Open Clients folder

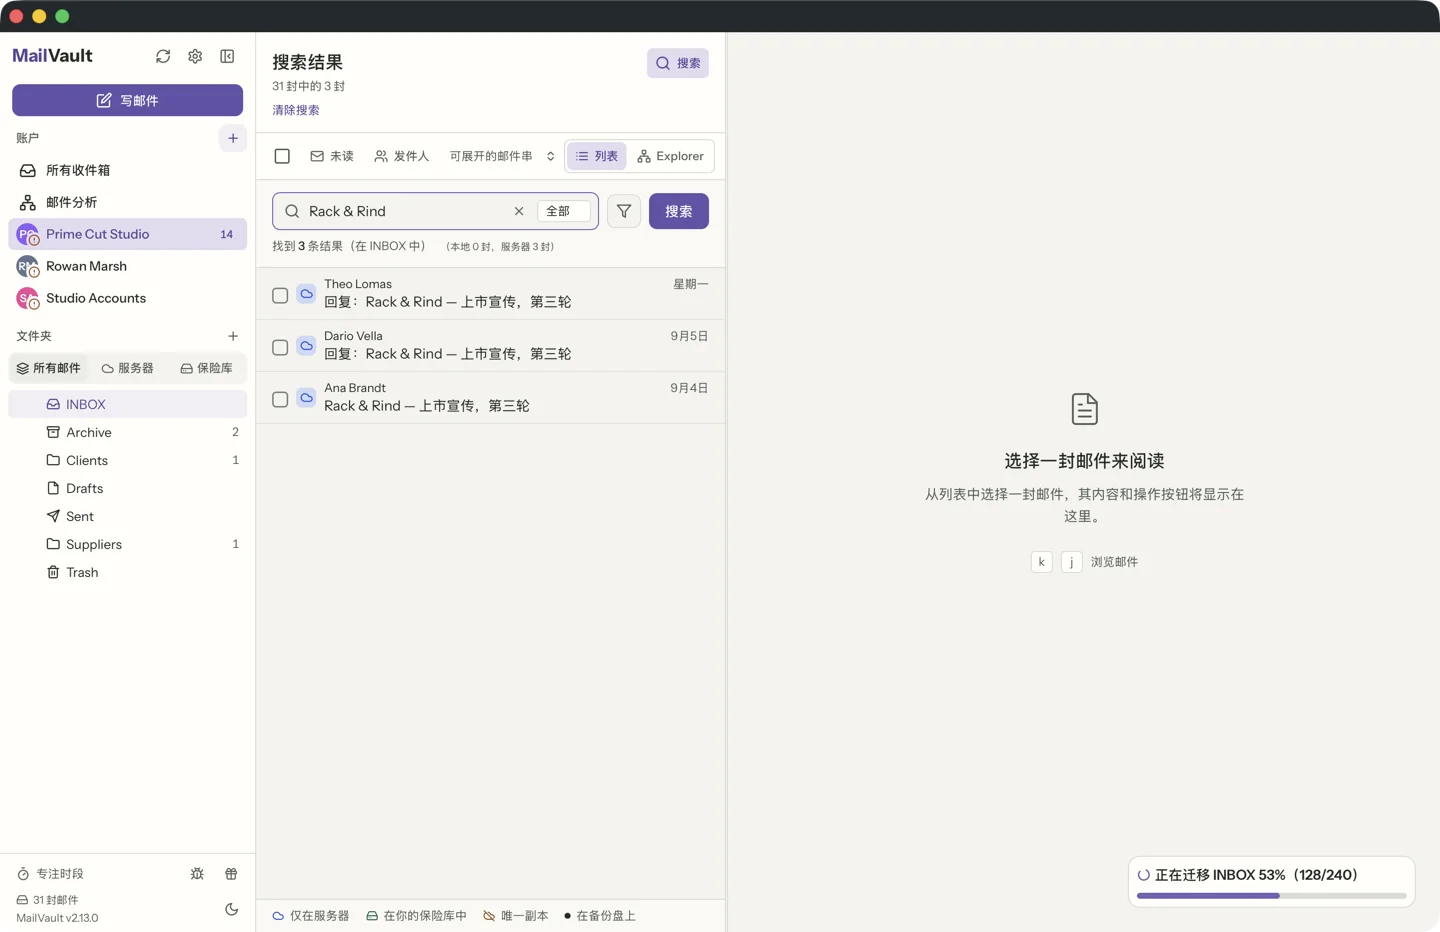(127, 460)
